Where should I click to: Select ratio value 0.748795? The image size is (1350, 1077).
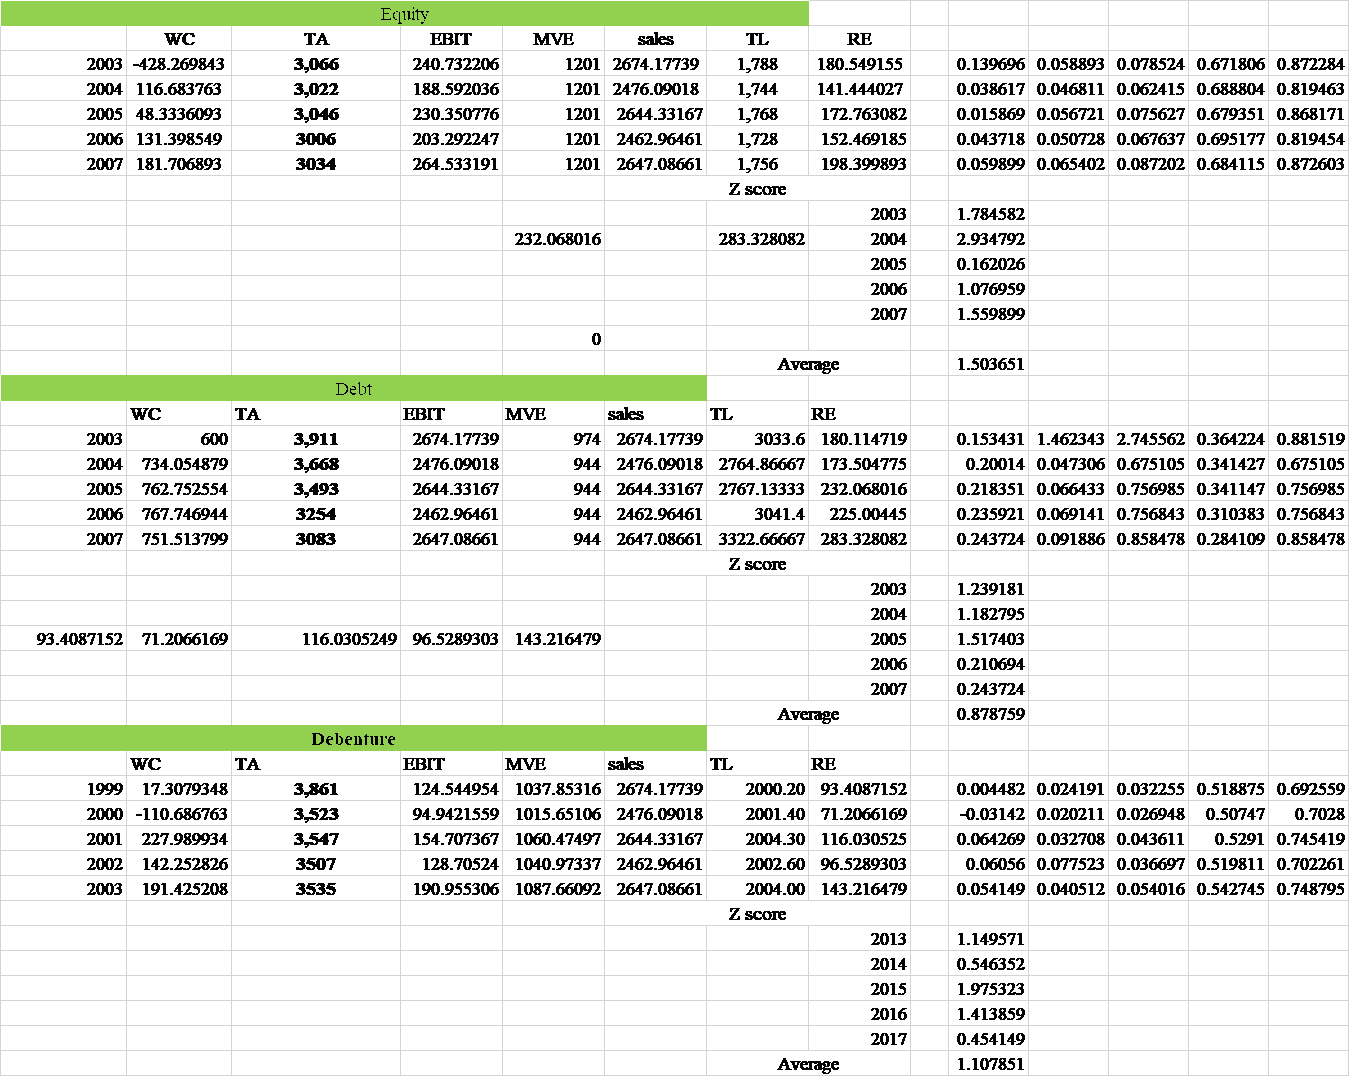click(1309, 889)
